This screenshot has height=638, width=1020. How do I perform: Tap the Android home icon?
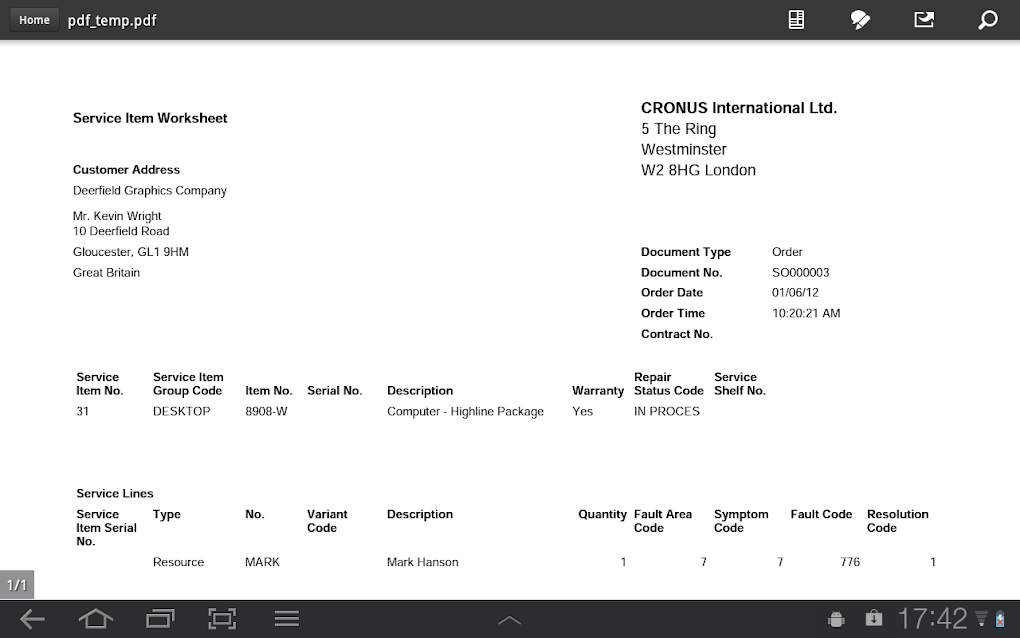point(96,619)
